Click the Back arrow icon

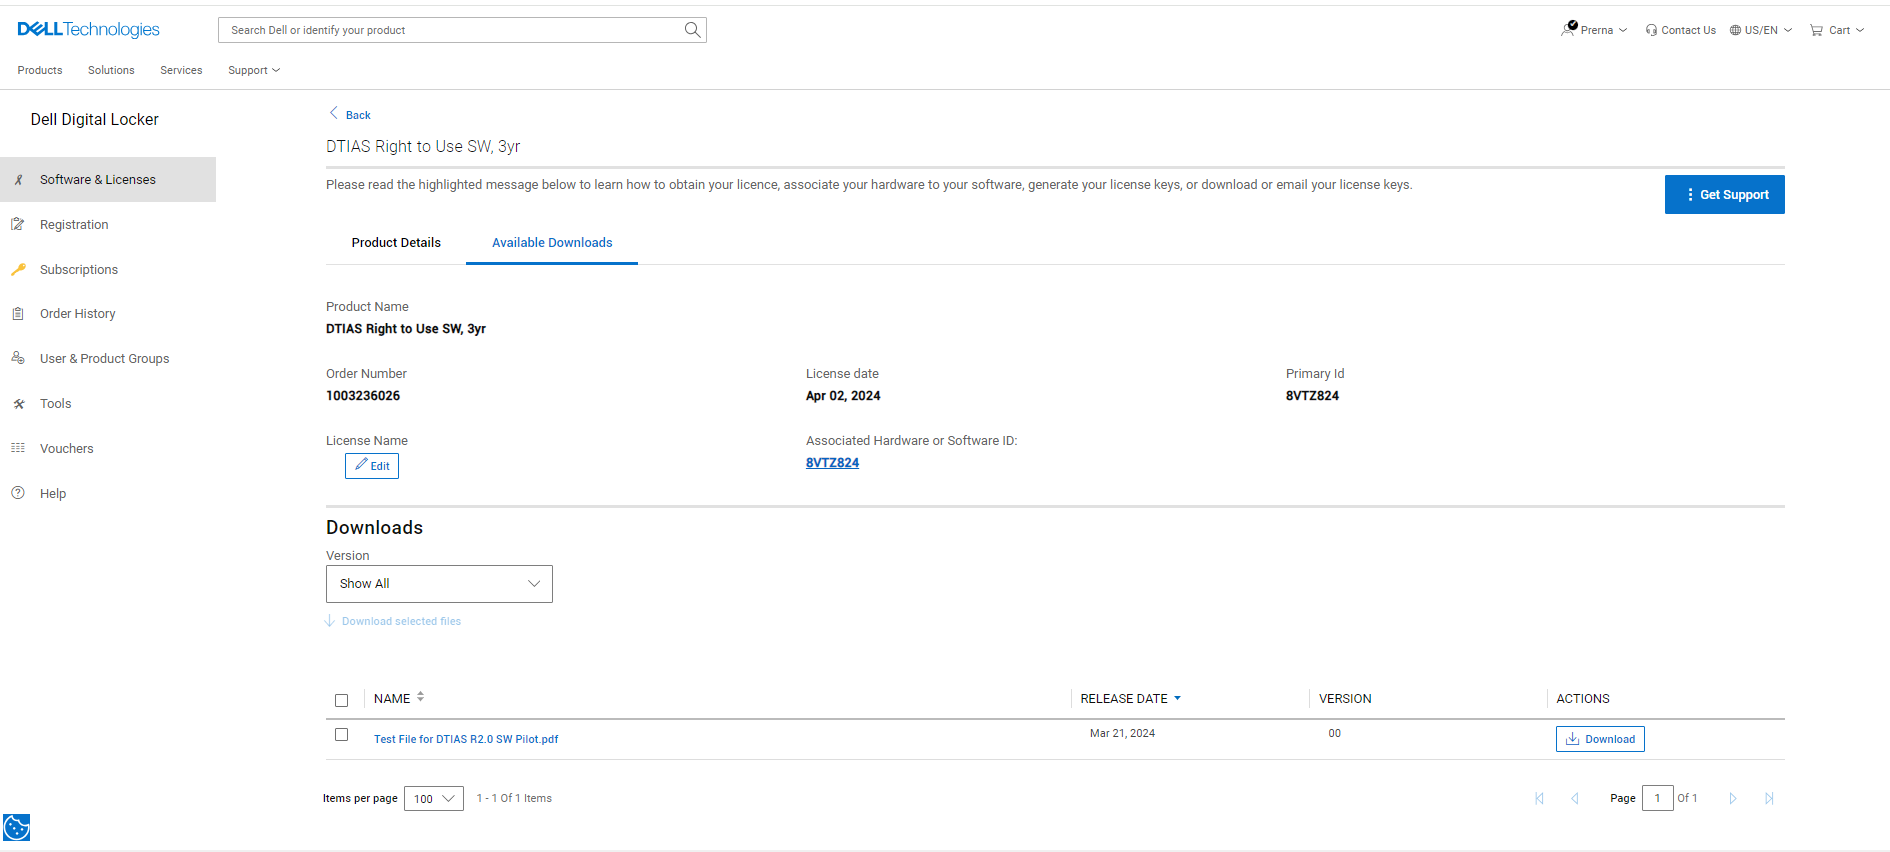[x=334, y=113]
